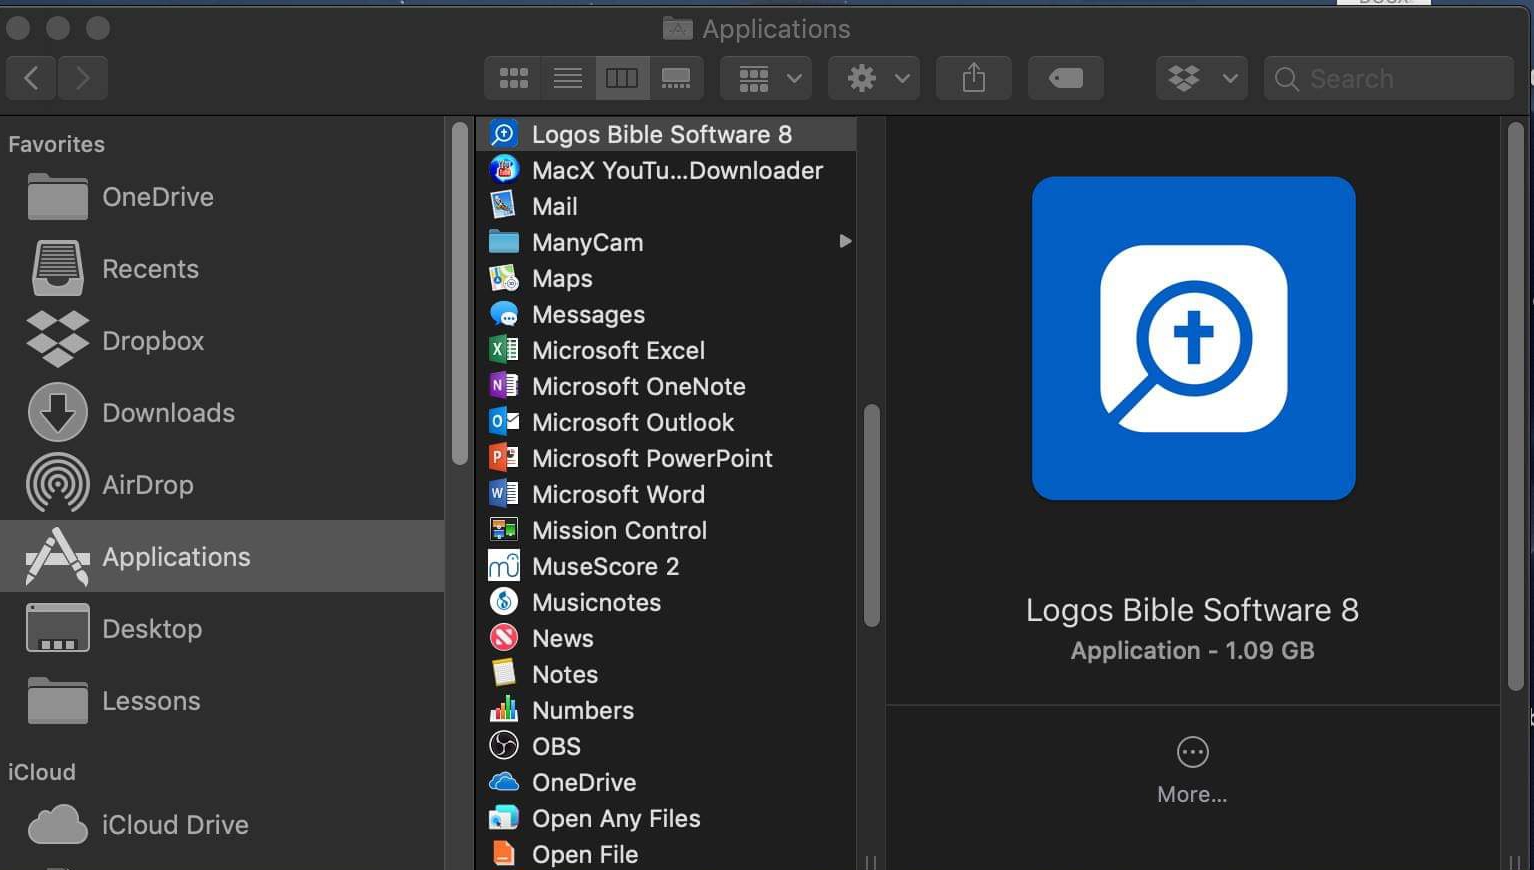Select the Musicnotes app icon
This screenshot has height=870, width=1534.
pos(504,602)
